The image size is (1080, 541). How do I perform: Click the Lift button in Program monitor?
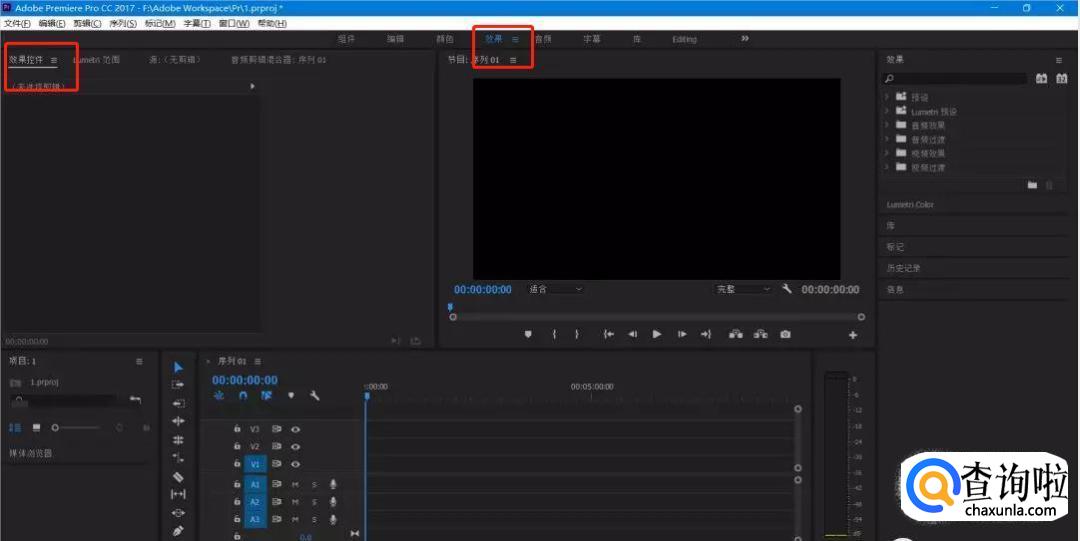tap(736, 334)
